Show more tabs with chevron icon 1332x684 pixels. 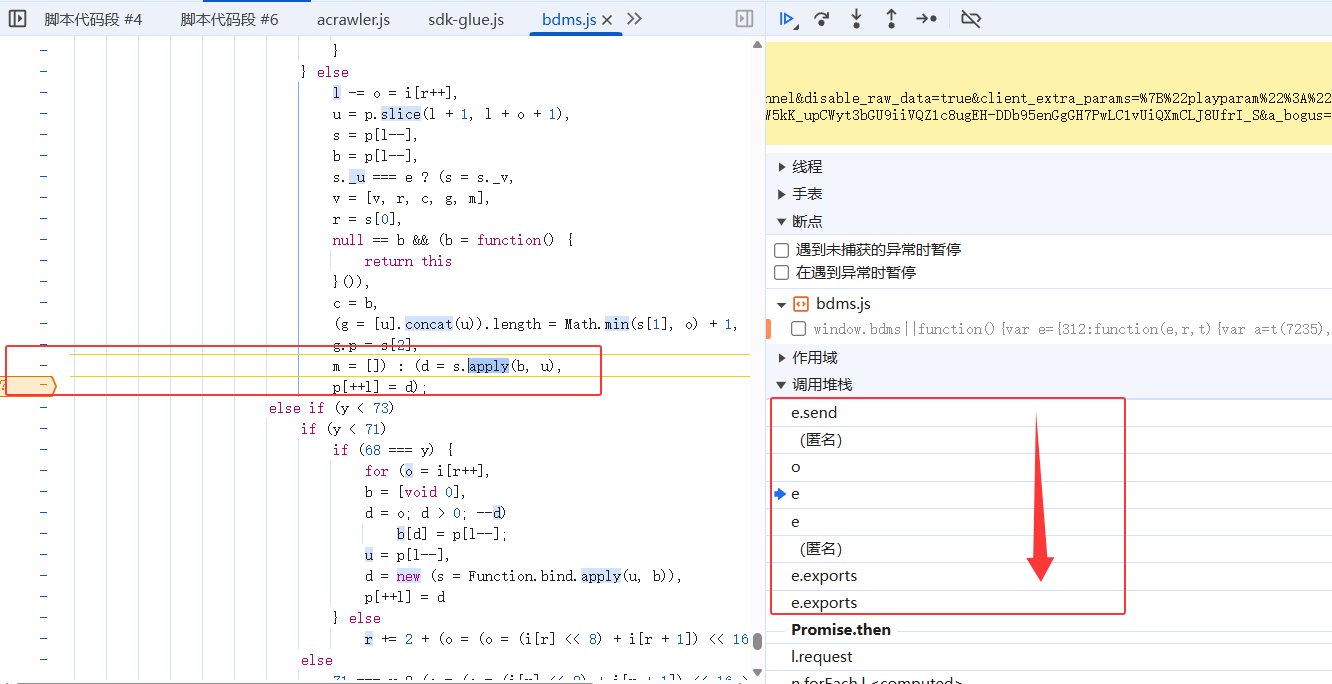(x=633, y=18)
